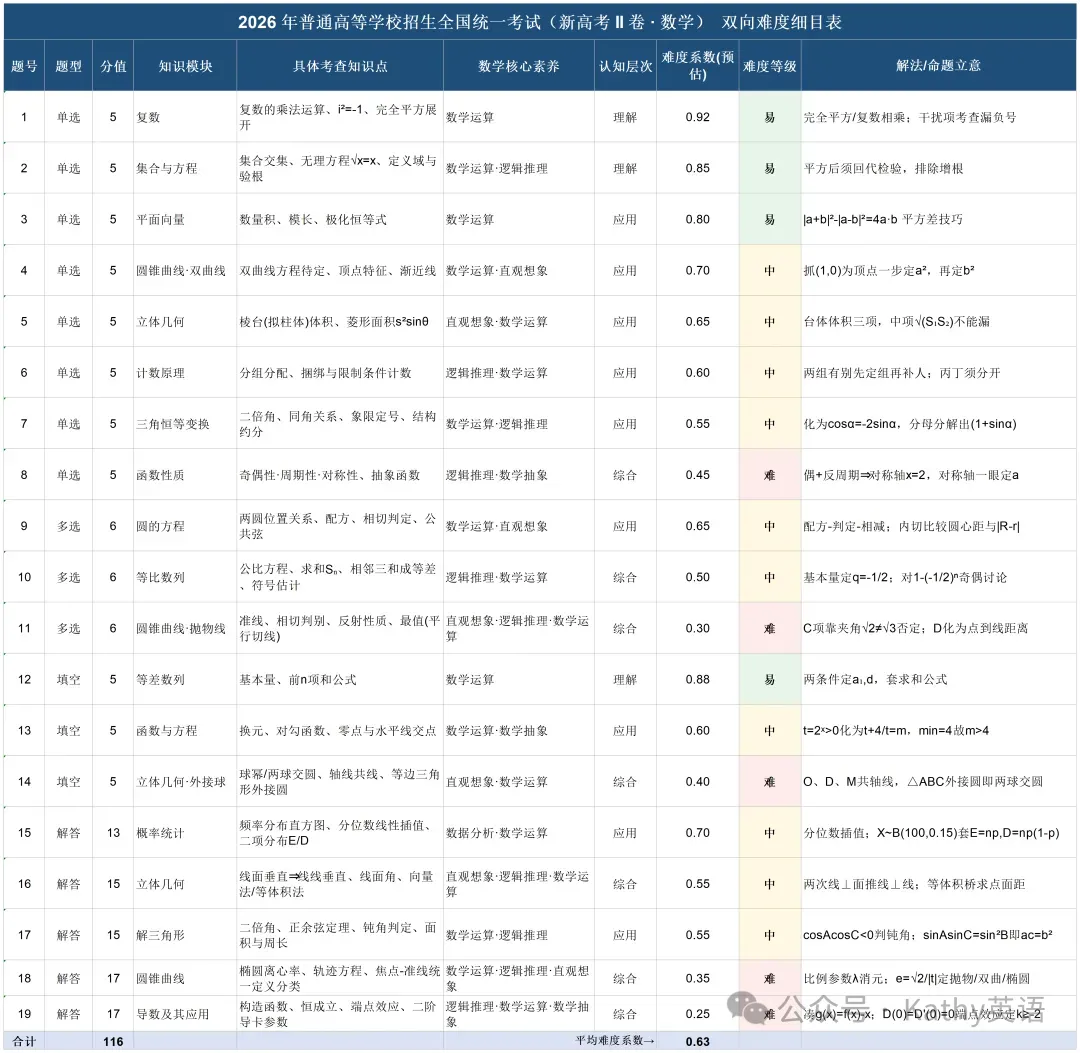
Task: Click the 题型 column header
Action: (68, 66)
